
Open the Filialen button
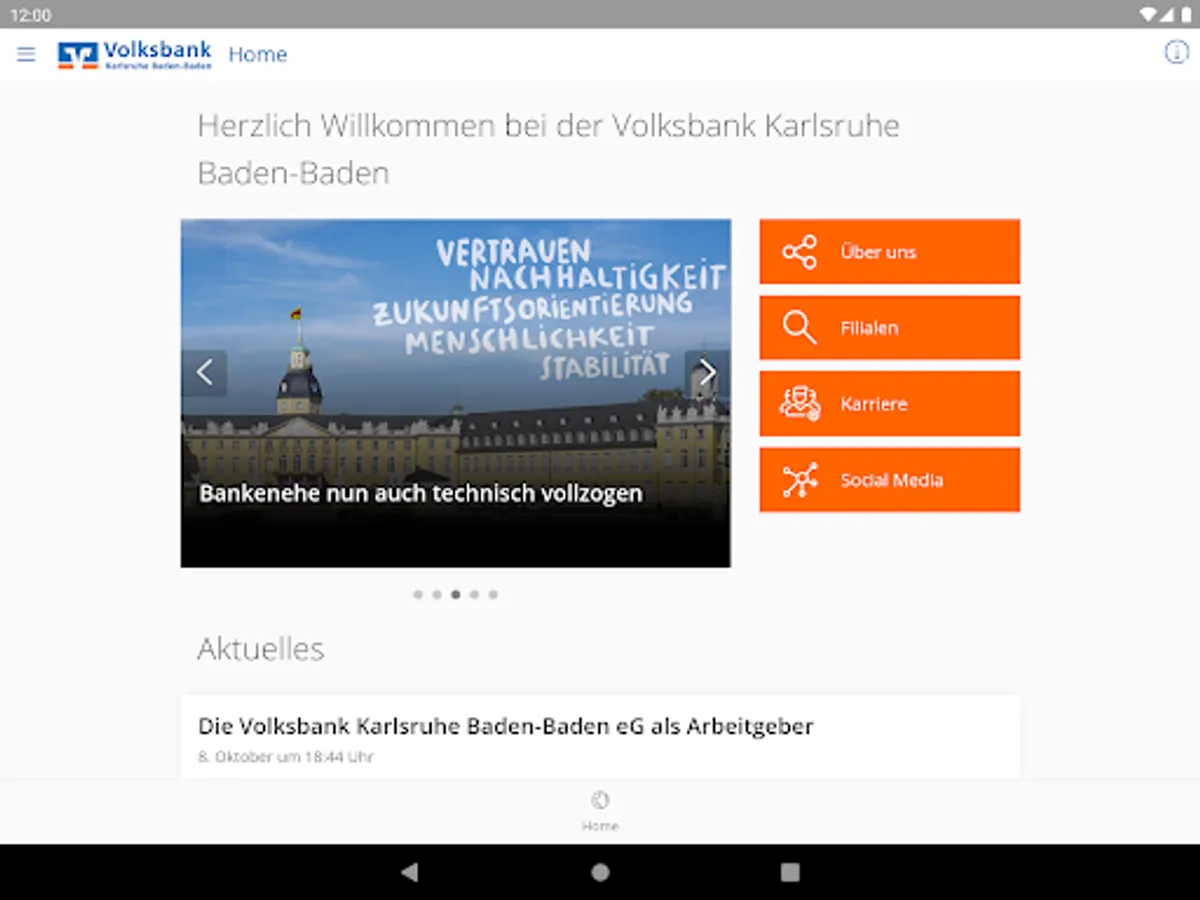point(890,328)
